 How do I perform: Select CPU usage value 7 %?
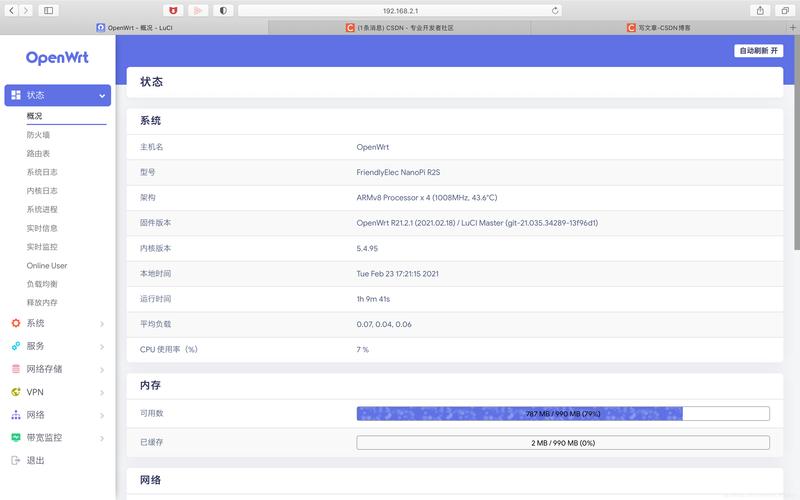pos(362,349)
